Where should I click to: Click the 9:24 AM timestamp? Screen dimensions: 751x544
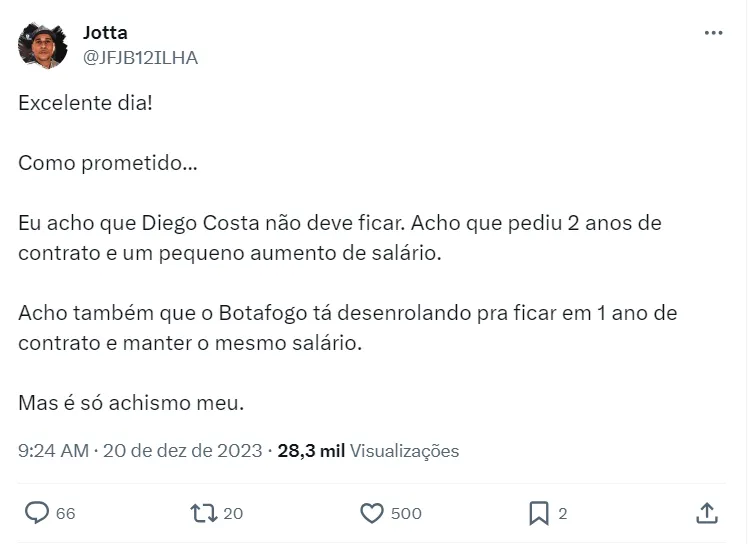(x=53, y=451)
